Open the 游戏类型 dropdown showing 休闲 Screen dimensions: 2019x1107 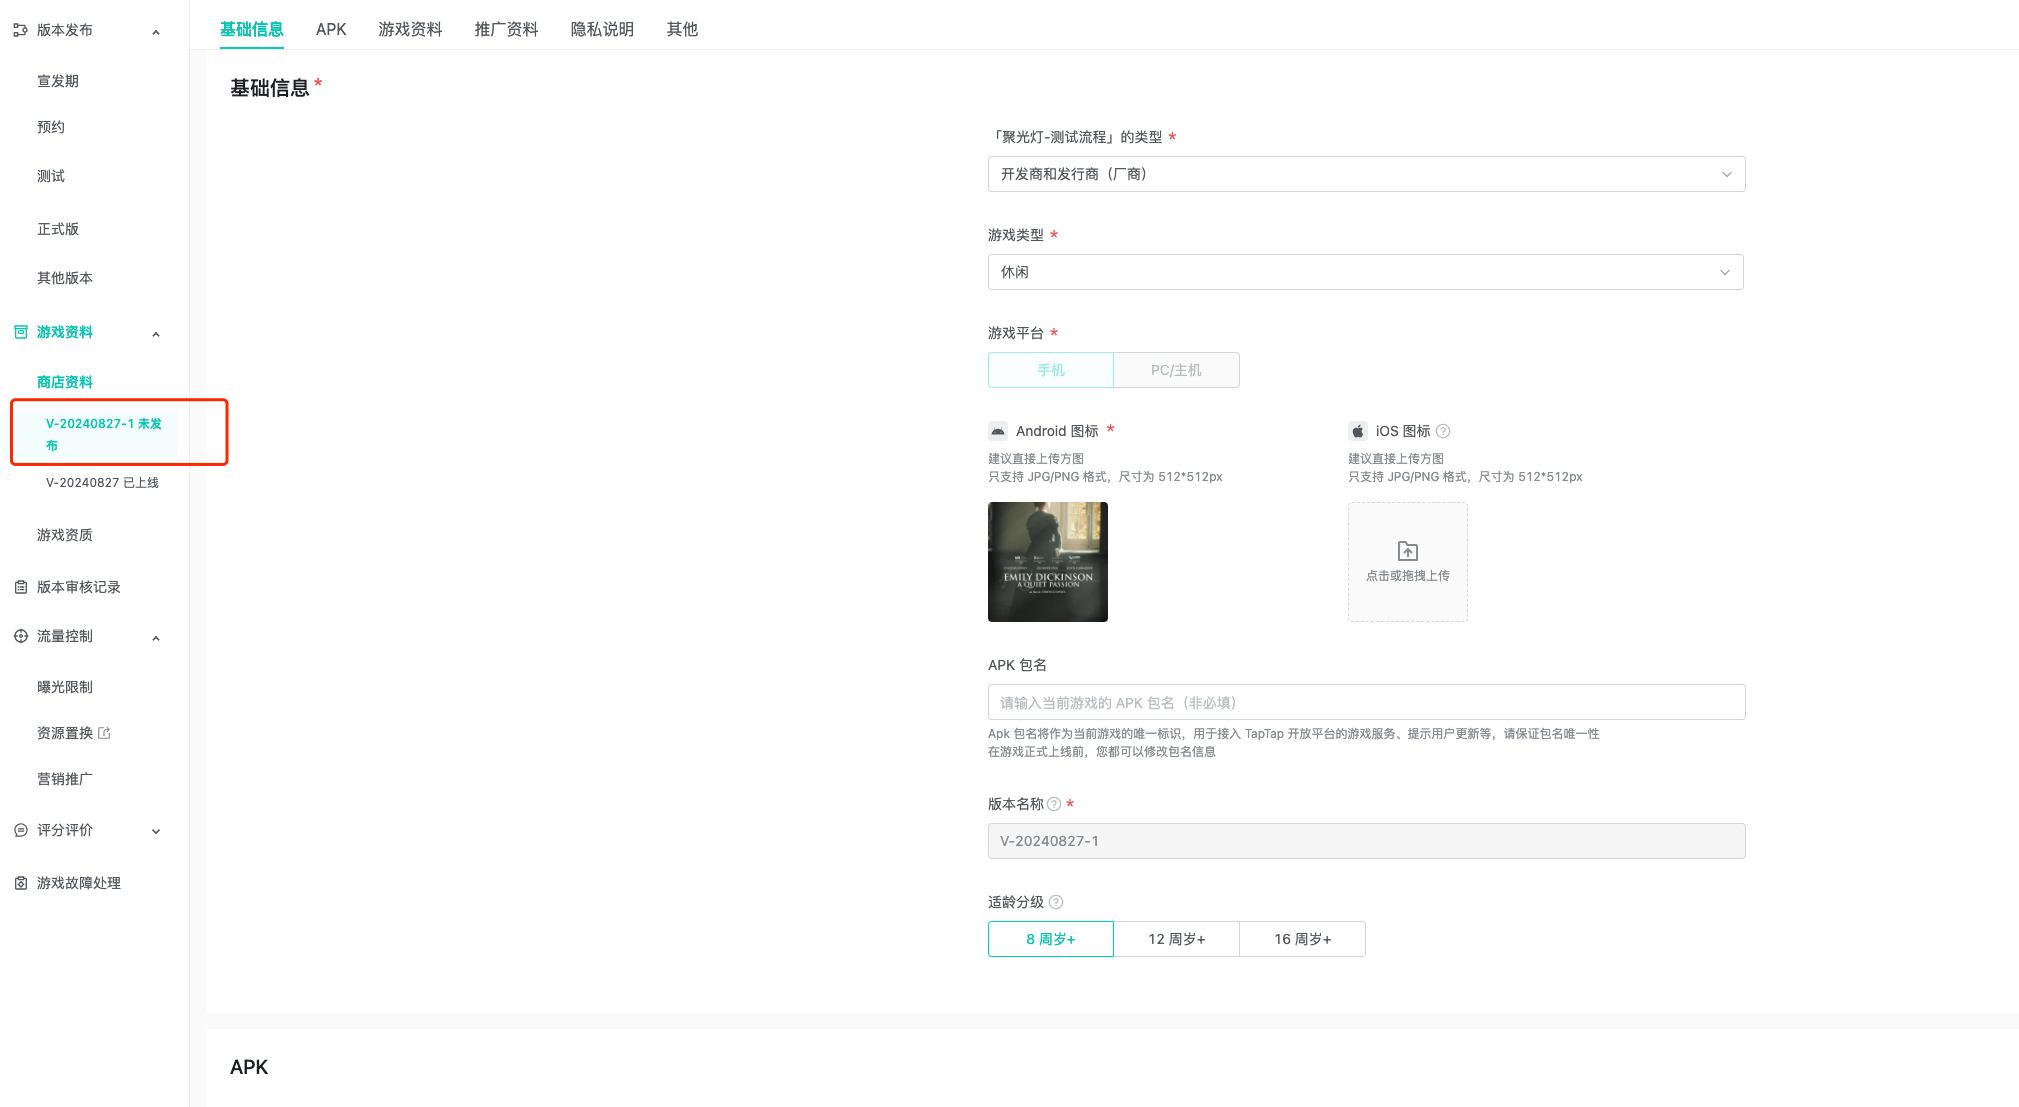point(1365,272)
